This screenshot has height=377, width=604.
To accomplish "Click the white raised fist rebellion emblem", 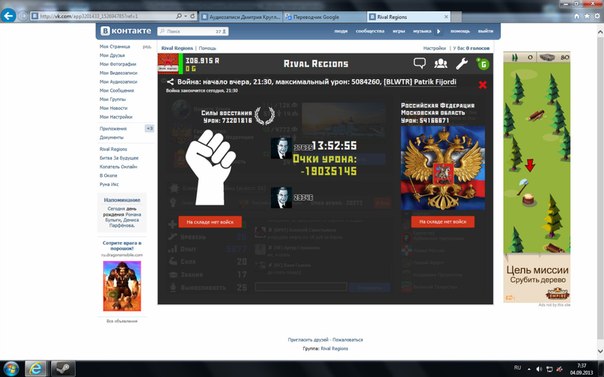I will (210, 167).
